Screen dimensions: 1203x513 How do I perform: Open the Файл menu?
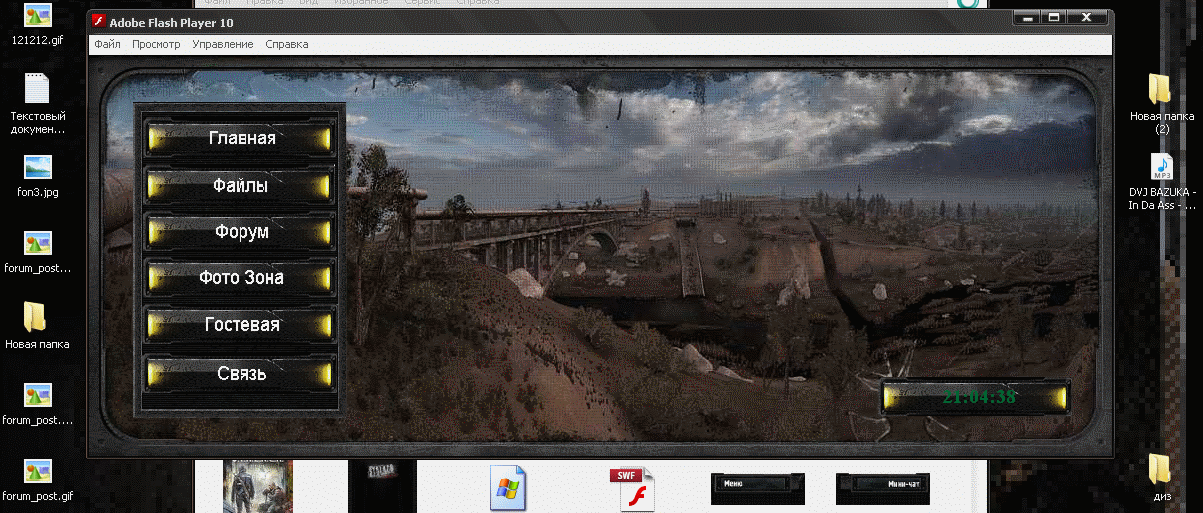tap(107, 44)
